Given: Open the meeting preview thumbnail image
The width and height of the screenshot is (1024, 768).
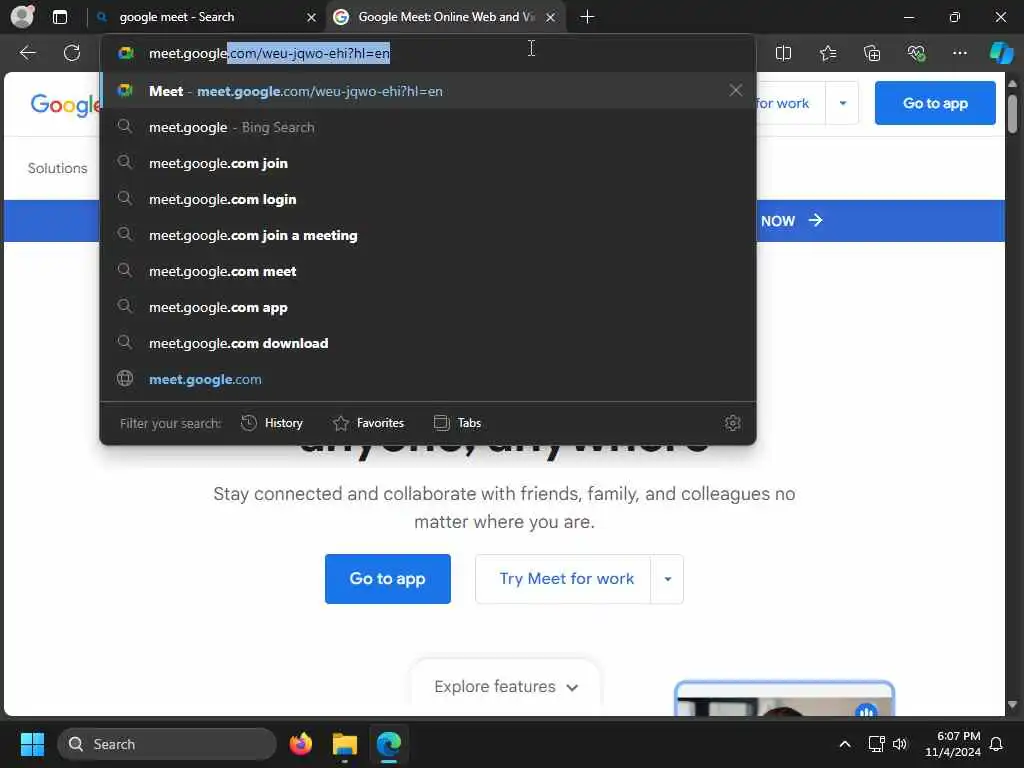Looking at the screenshot, I should [784, 698].
